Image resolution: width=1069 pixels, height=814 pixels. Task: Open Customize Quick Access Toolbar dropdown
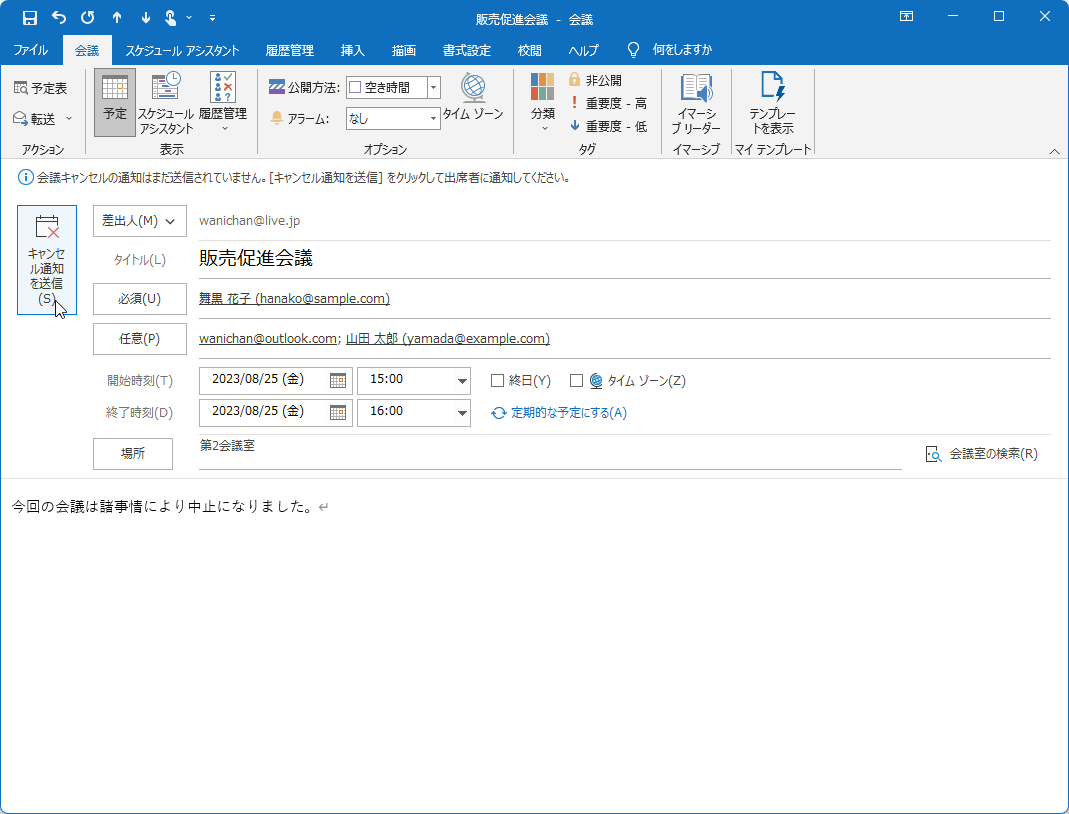[213, 18]
